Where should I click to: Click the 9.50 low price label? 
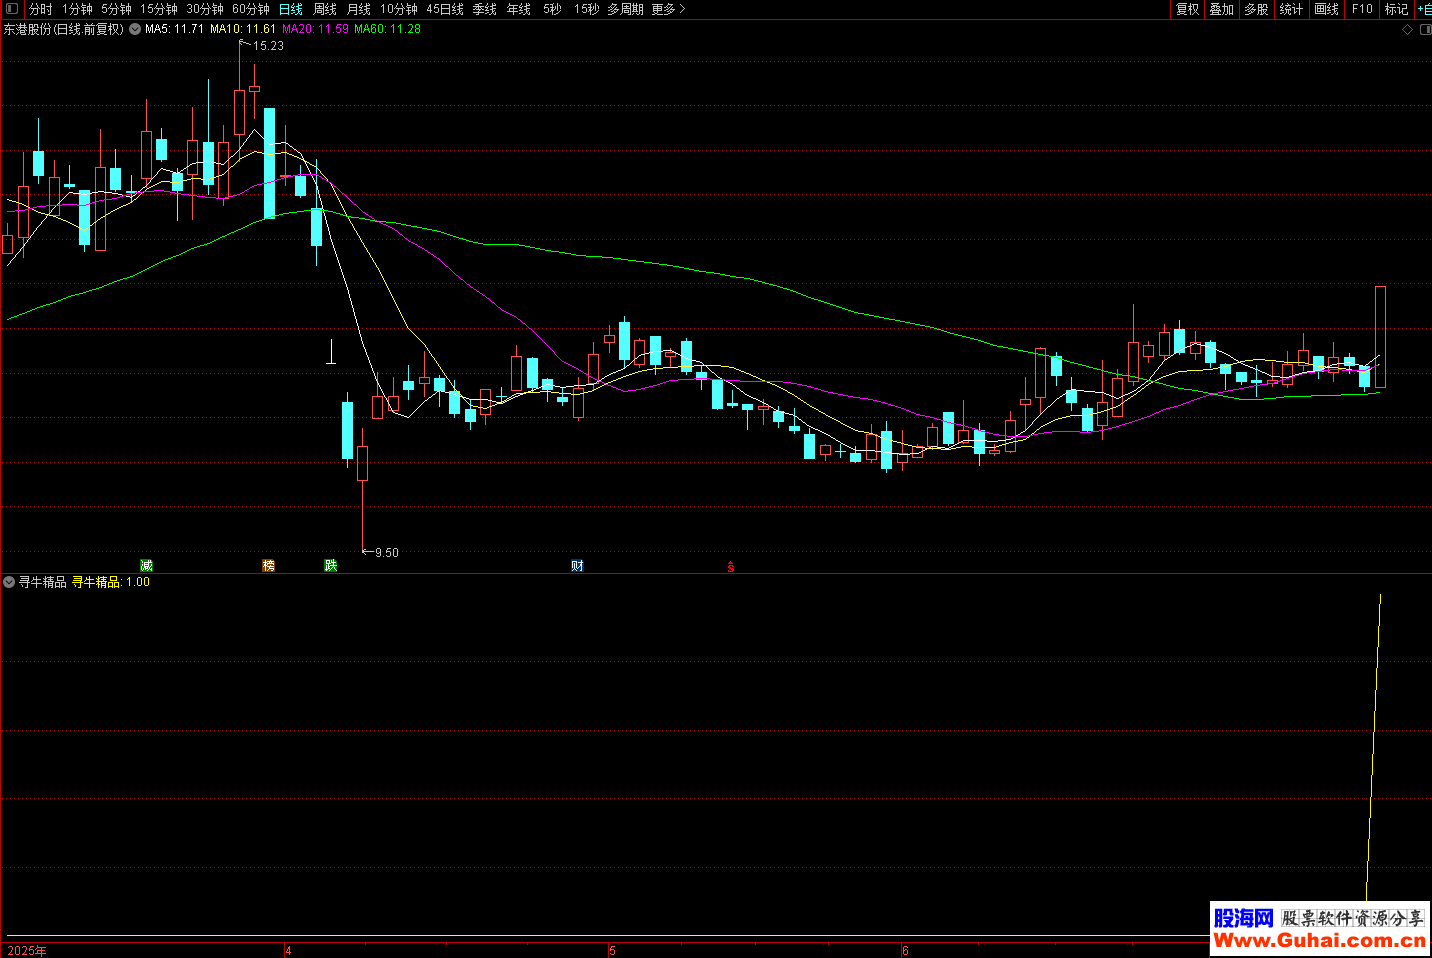386,553
